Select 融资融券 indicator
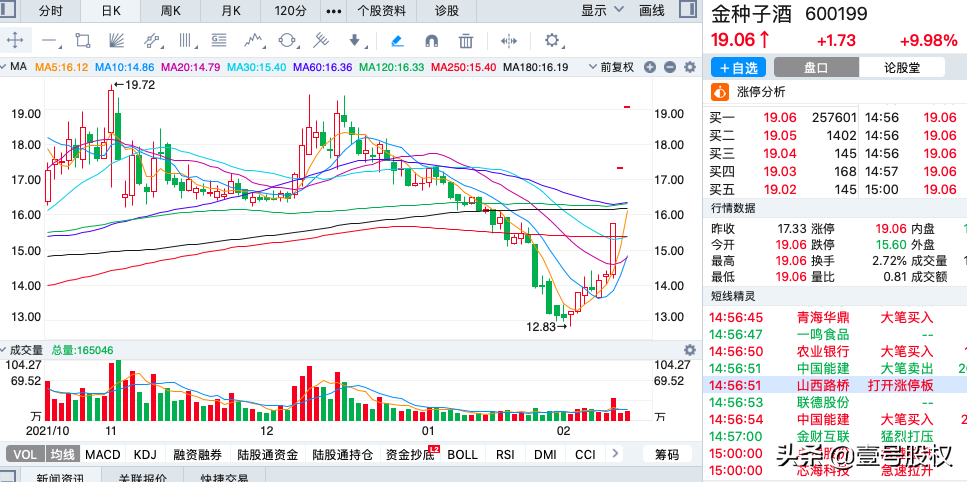The image size is (967, 482). [x=197, y=455]
